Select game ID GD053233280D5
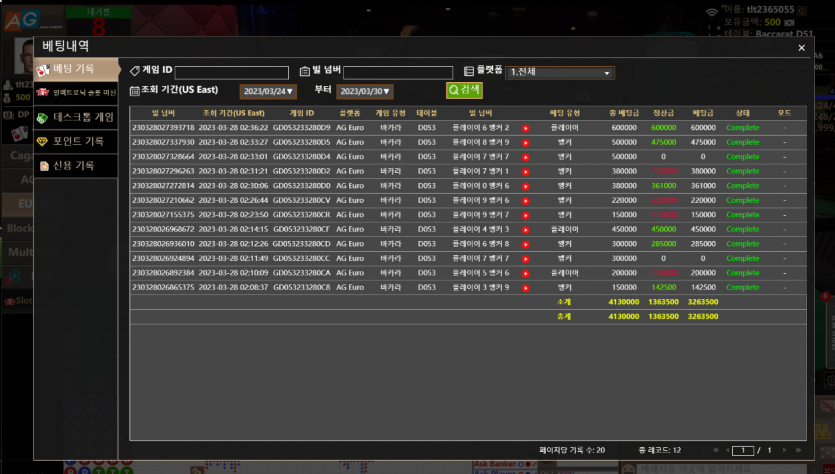 click(301, 142)
